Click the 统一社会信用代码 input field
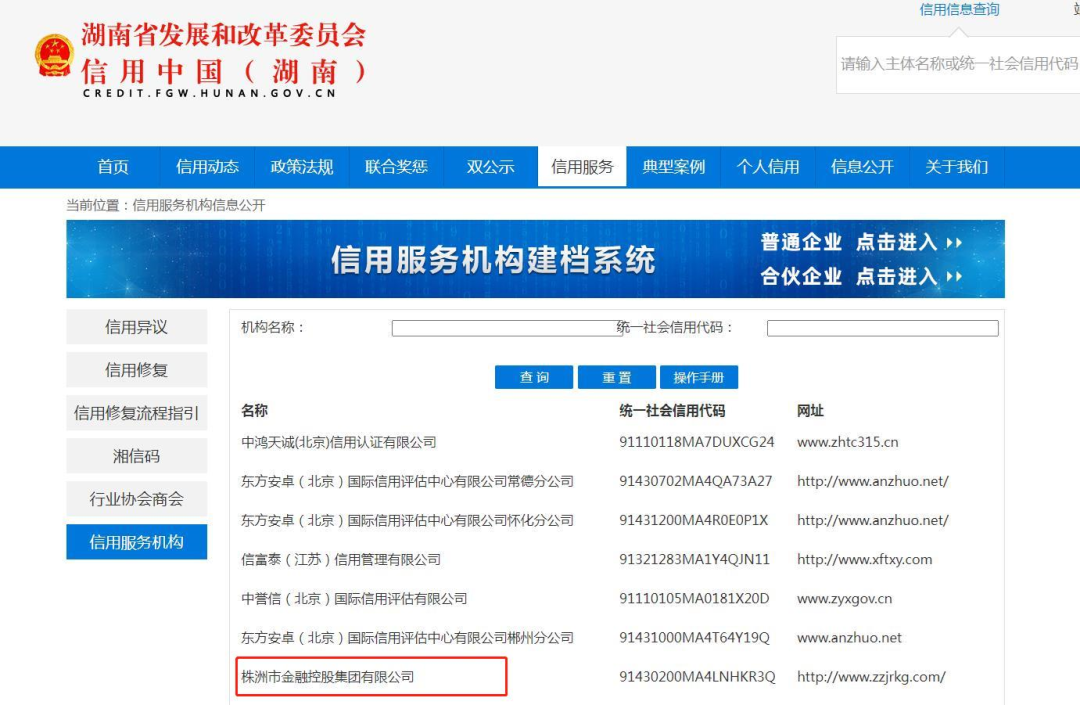Image resolution: width=1080 pixels, height=705 pixels. [882, 328]
